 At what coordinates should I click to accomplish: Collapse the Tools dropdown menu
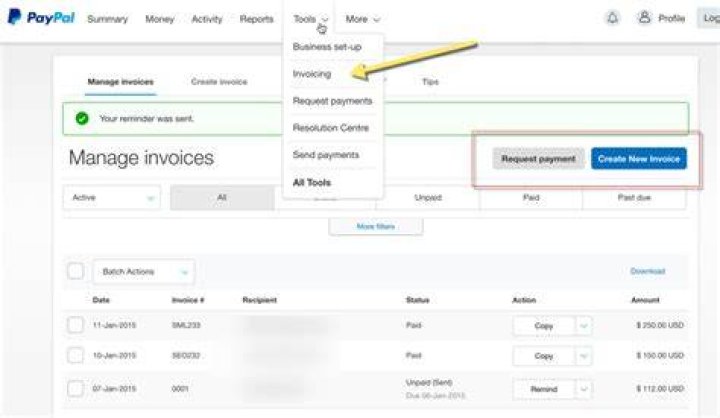coord(310,19)
